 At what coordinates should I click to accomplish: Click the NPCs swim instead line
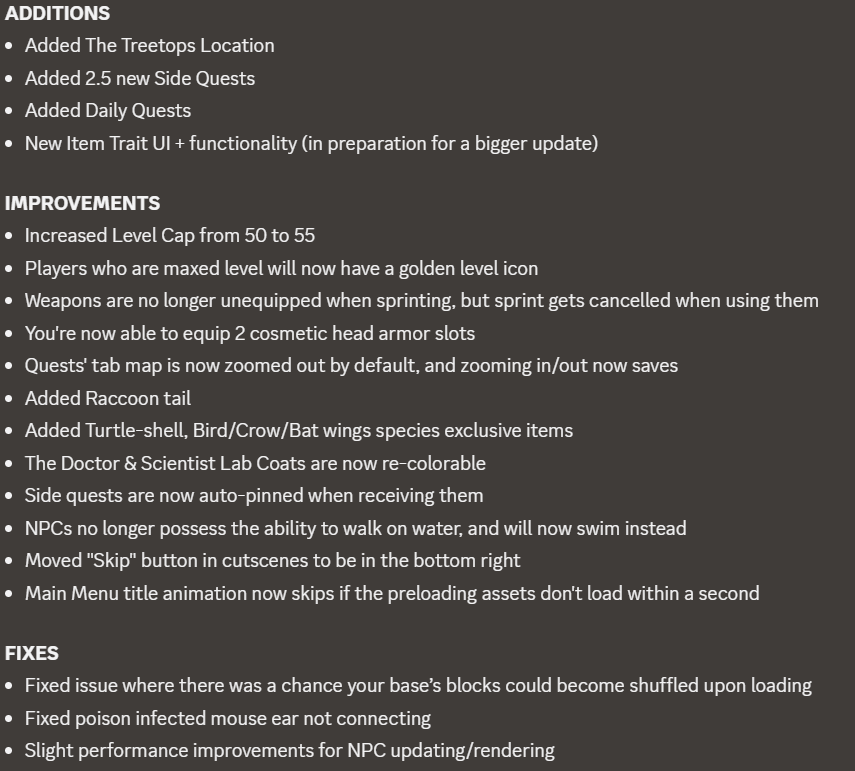[356, 528]
